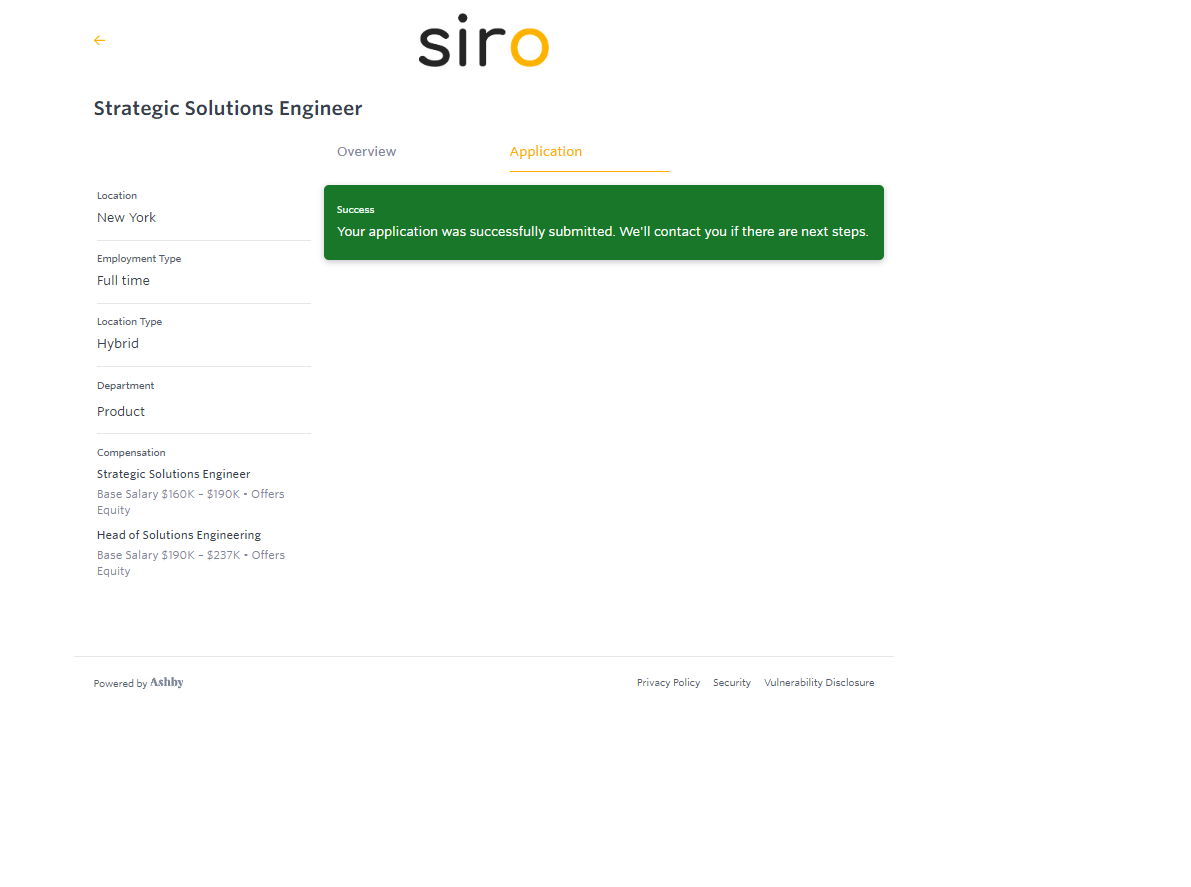Viewport: 1191px width, 887px height.
Task: Click the Head of Solutions Engineering title
Action: (179, 535)
